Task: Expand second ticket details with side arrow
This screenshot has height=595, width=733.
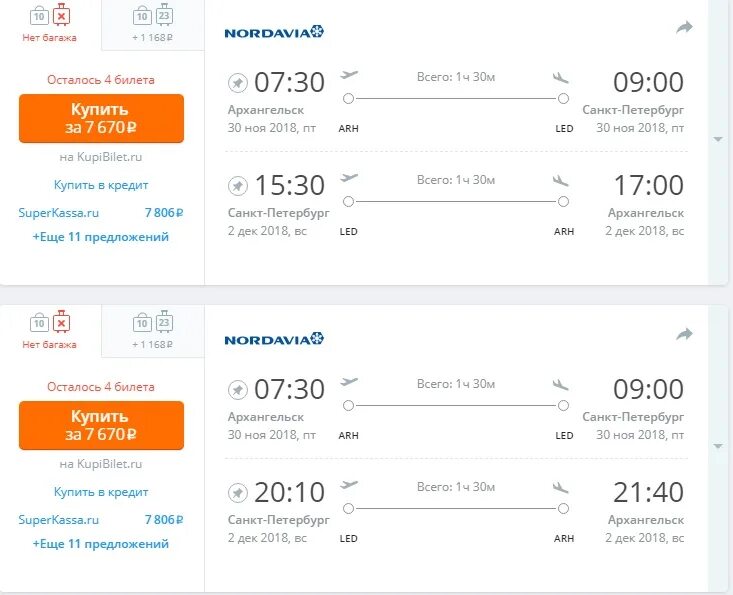Action: [x=718, y=446]
